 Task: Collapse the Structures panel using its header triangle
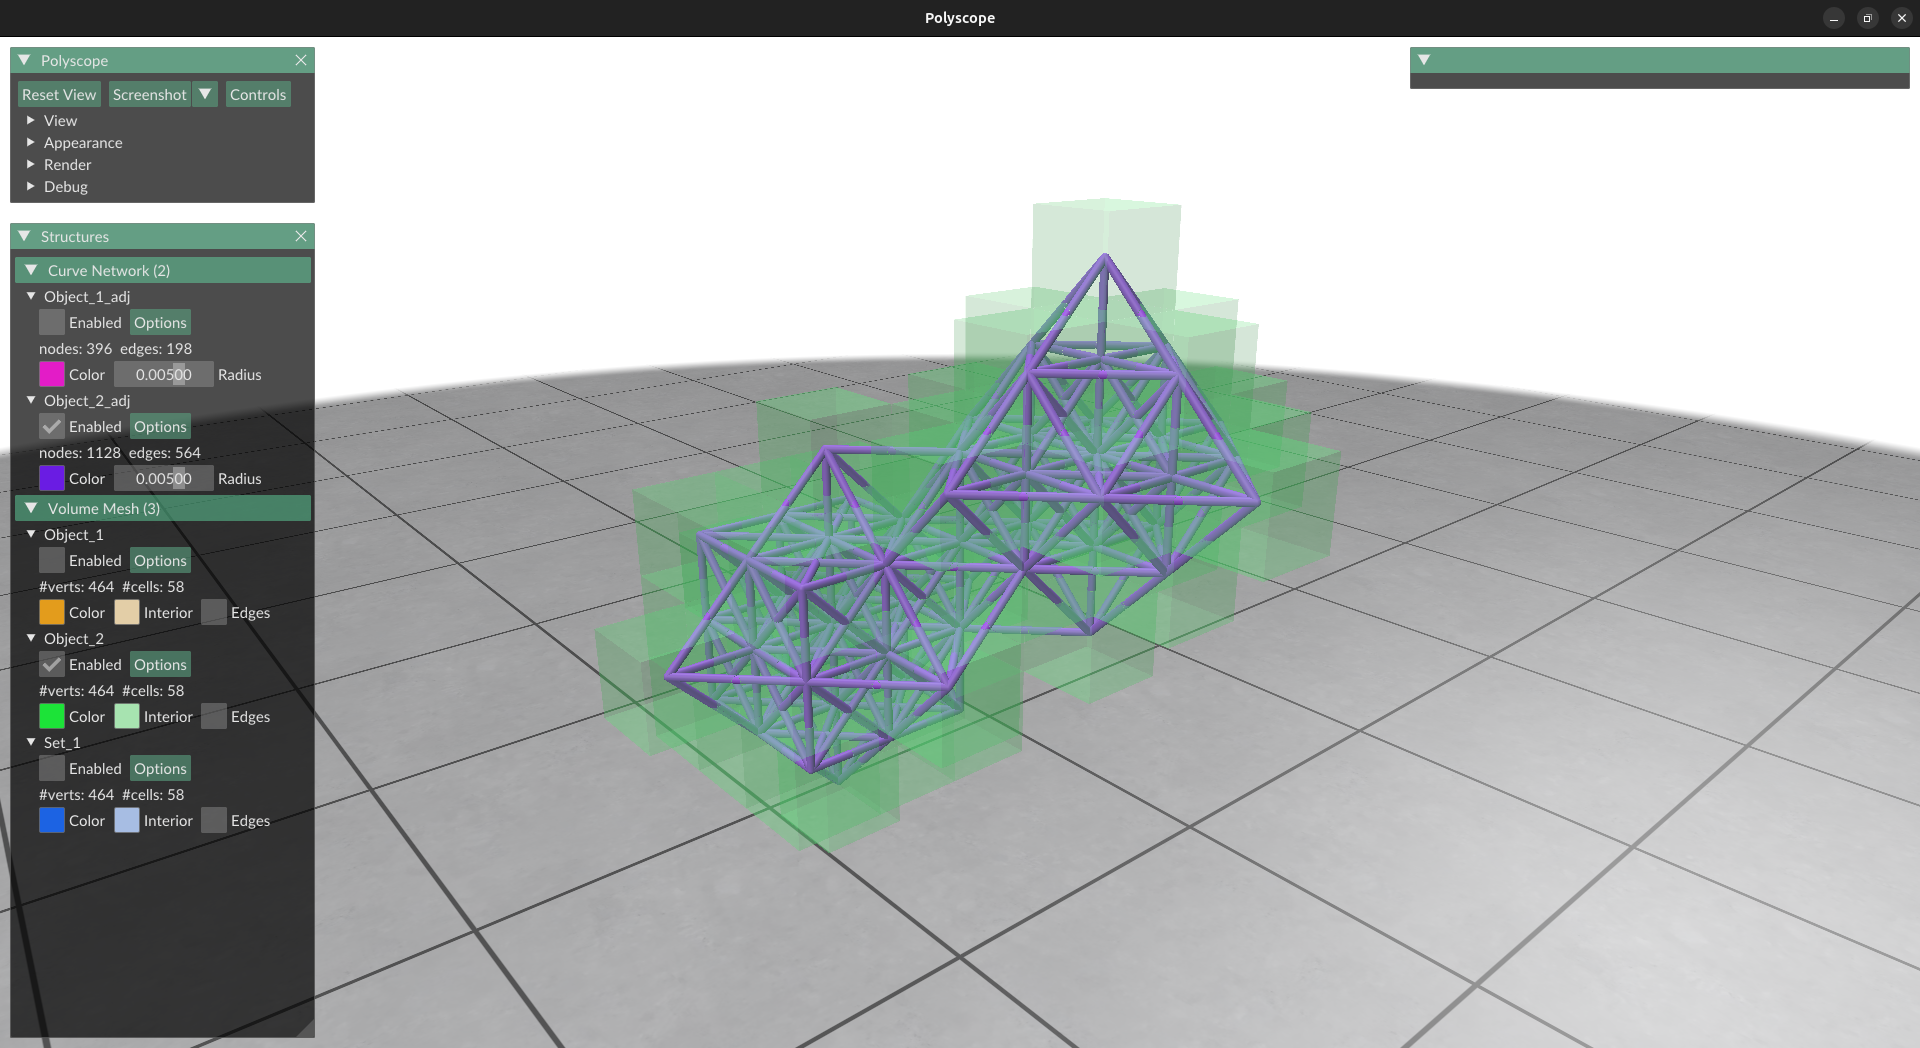point(25,236)
